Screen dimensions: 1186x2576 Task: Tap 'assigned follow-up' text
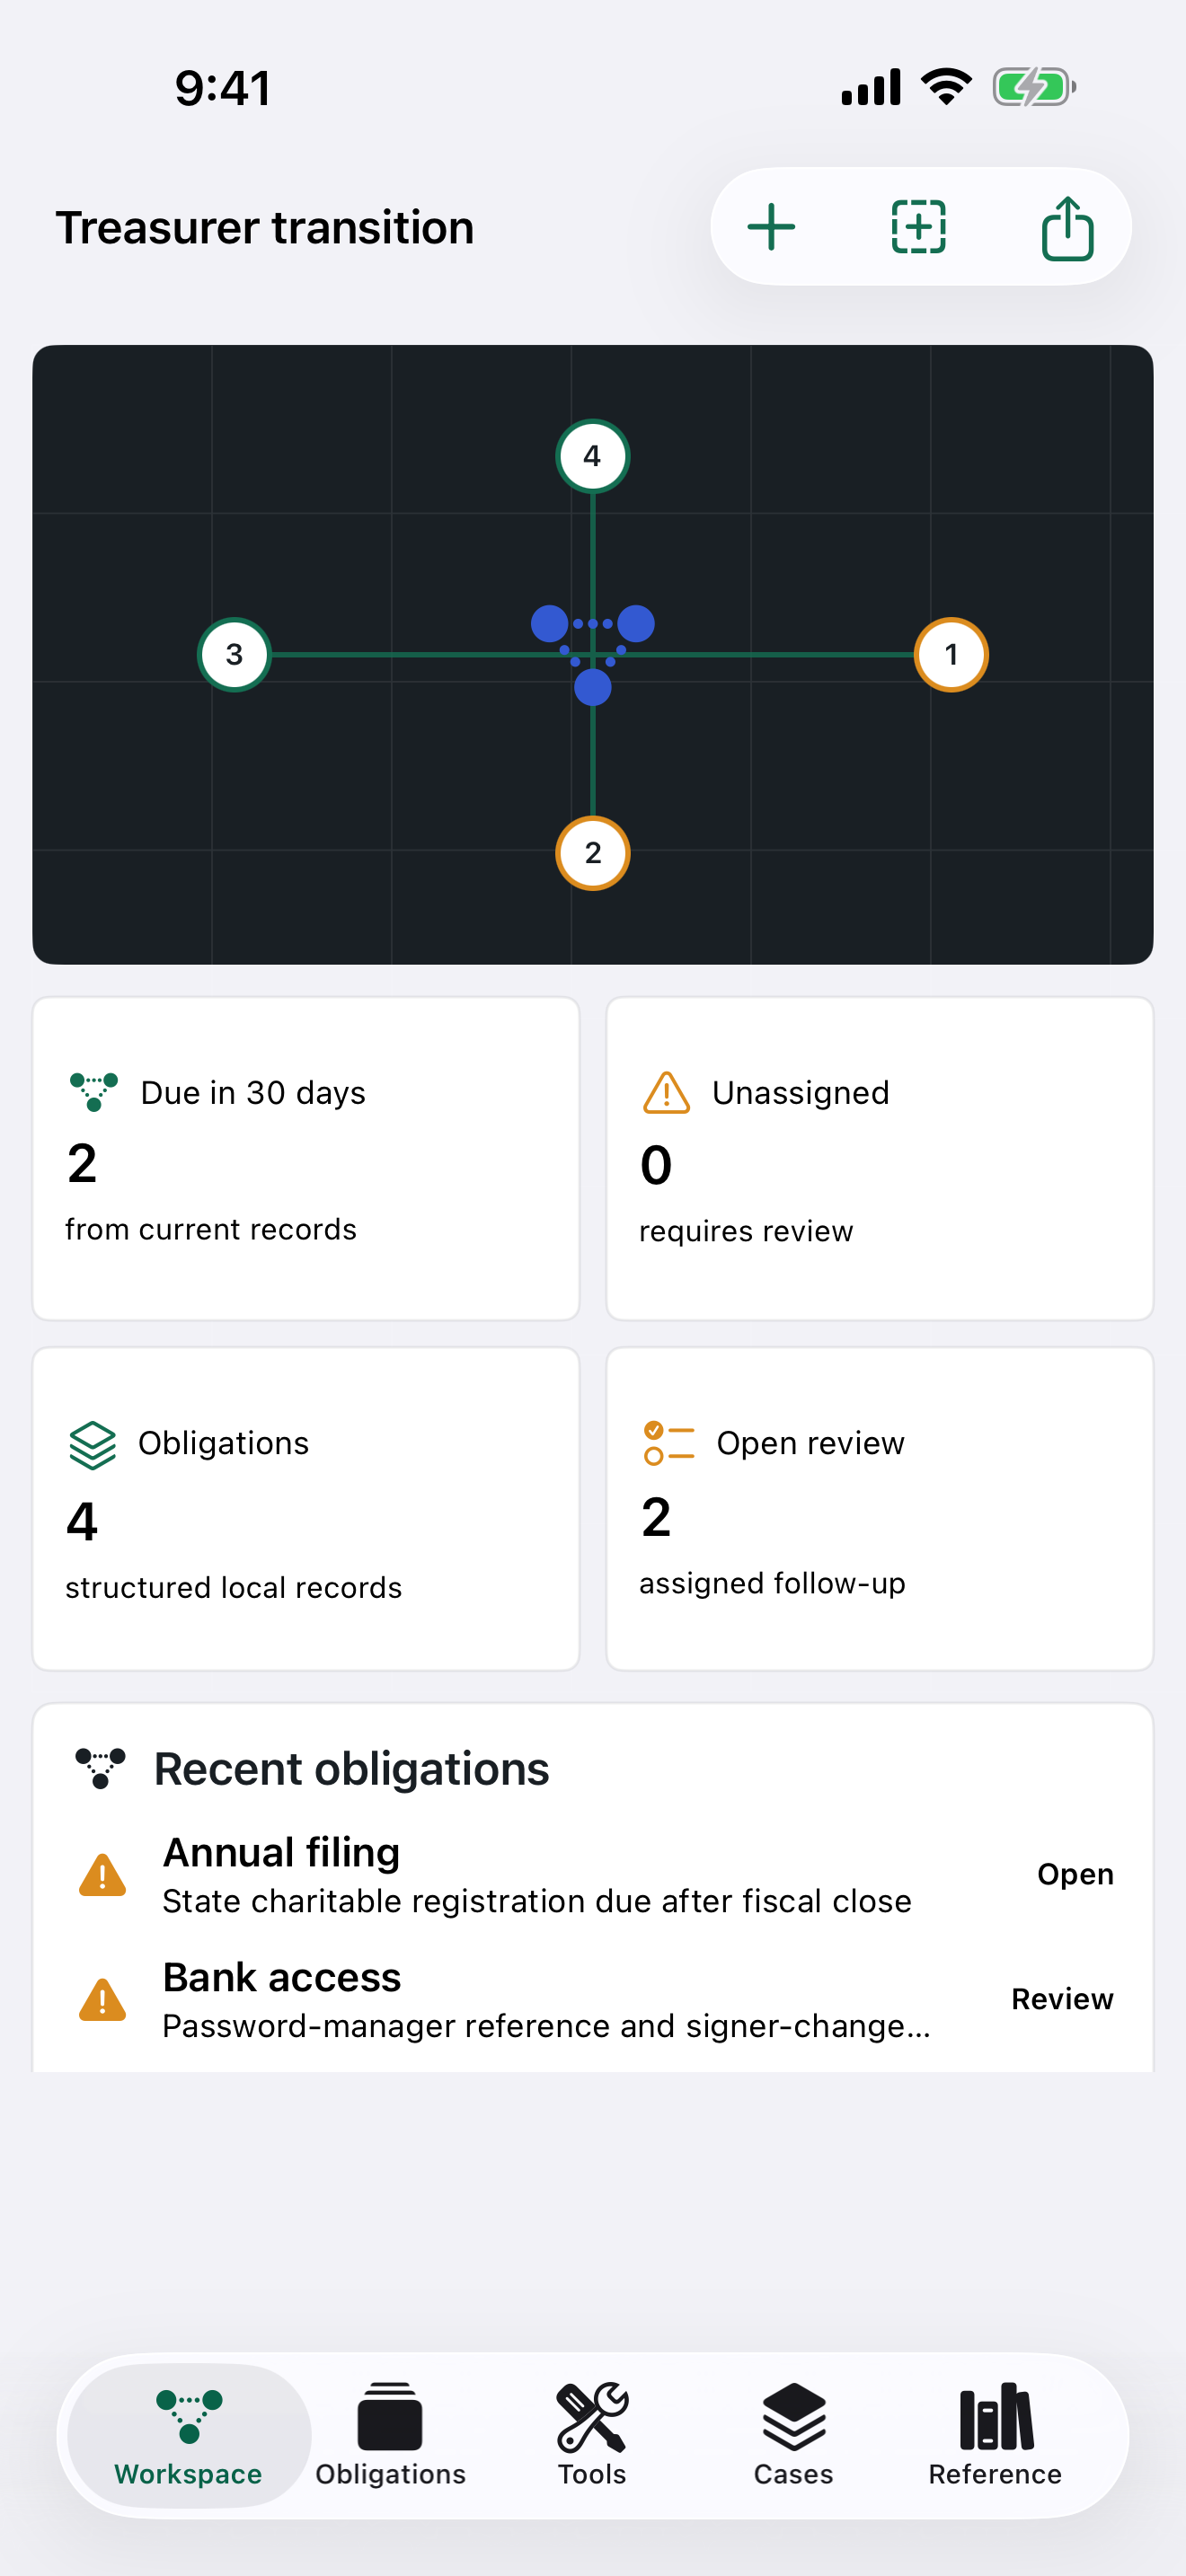[x=772, y=1583]
